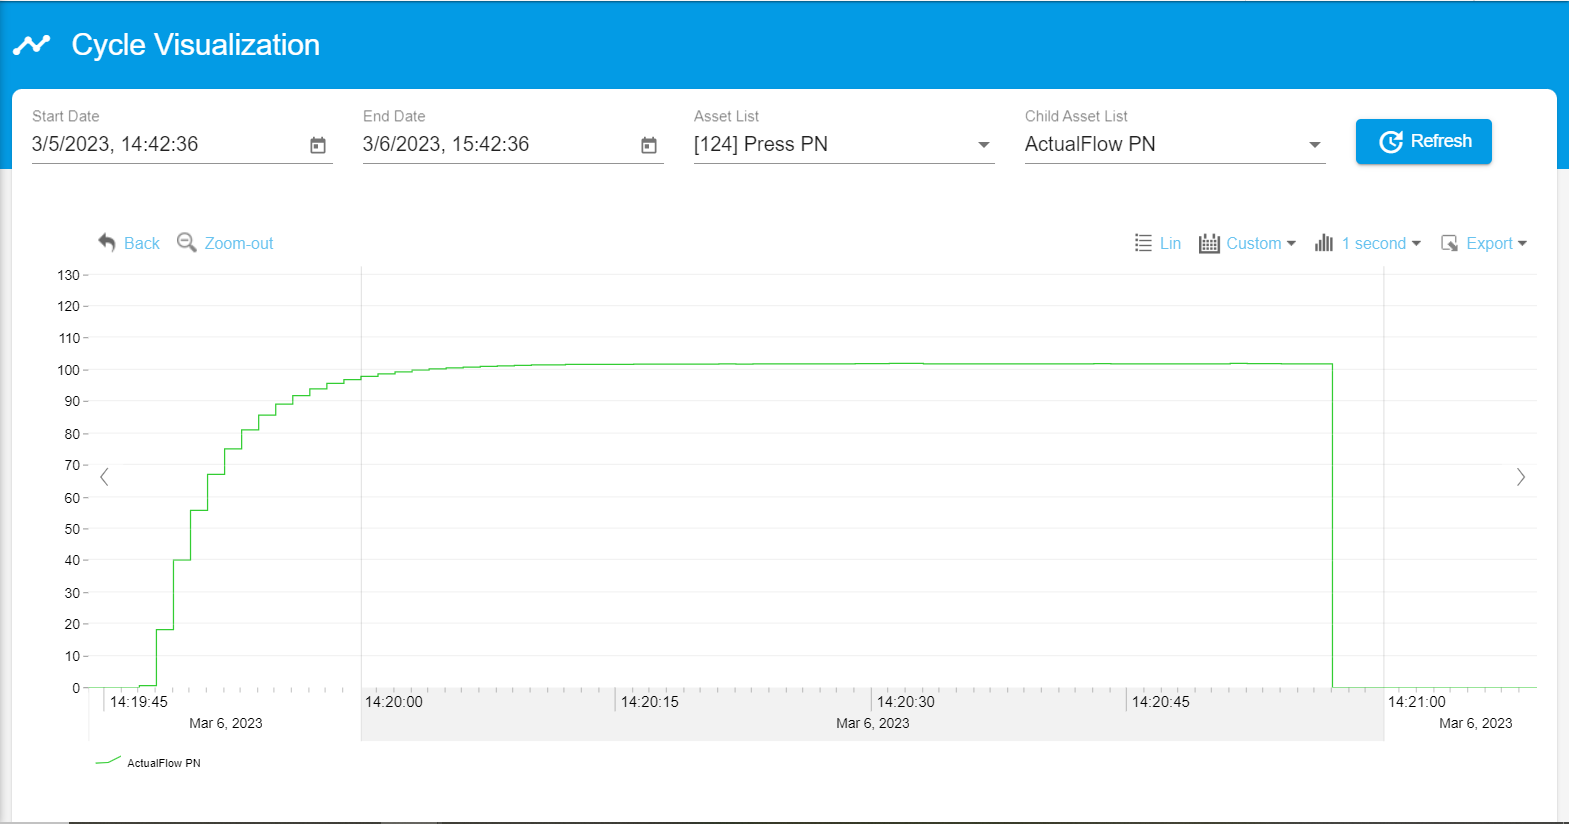Expand the Asset List dropdown arrow
The image size is (1569, 824).
pyautogui.click(x=984, y=145)
